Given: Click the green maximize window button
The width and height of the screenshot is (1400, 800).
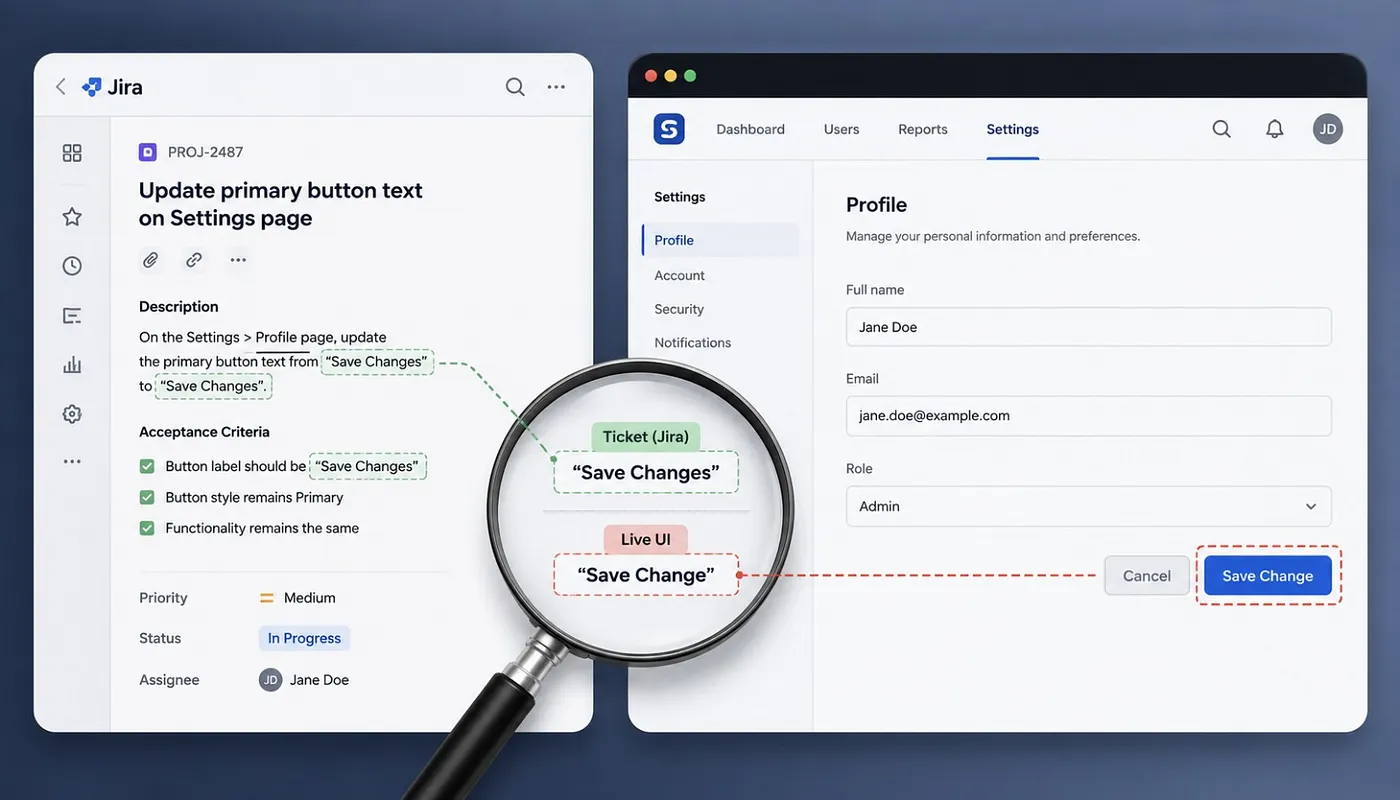Looking at the screenshot, I should 690,76.
